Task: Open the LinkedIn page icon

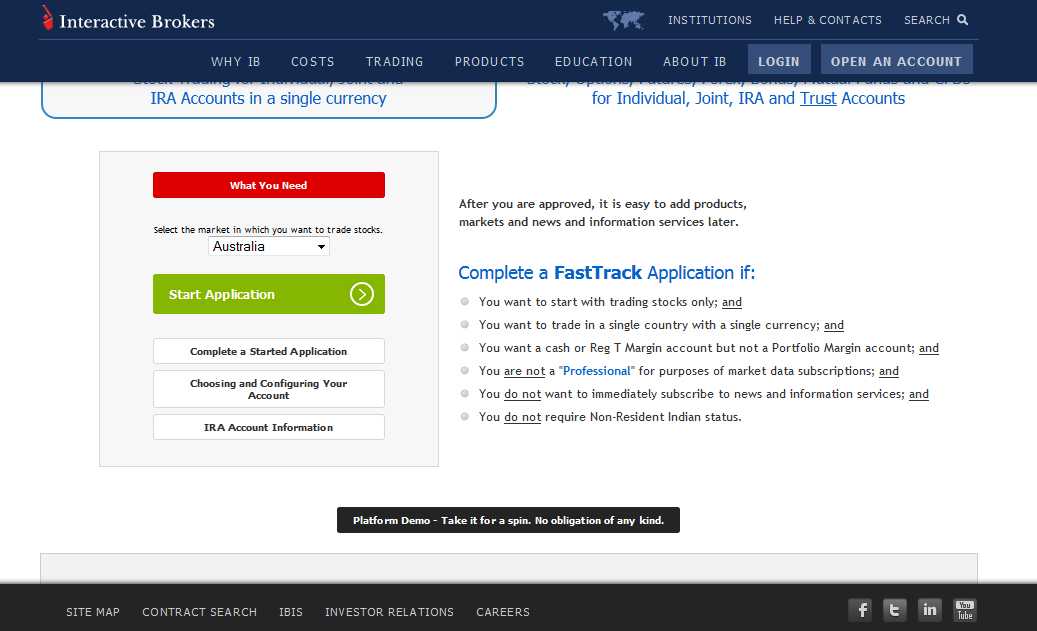Action: [930, 610]
